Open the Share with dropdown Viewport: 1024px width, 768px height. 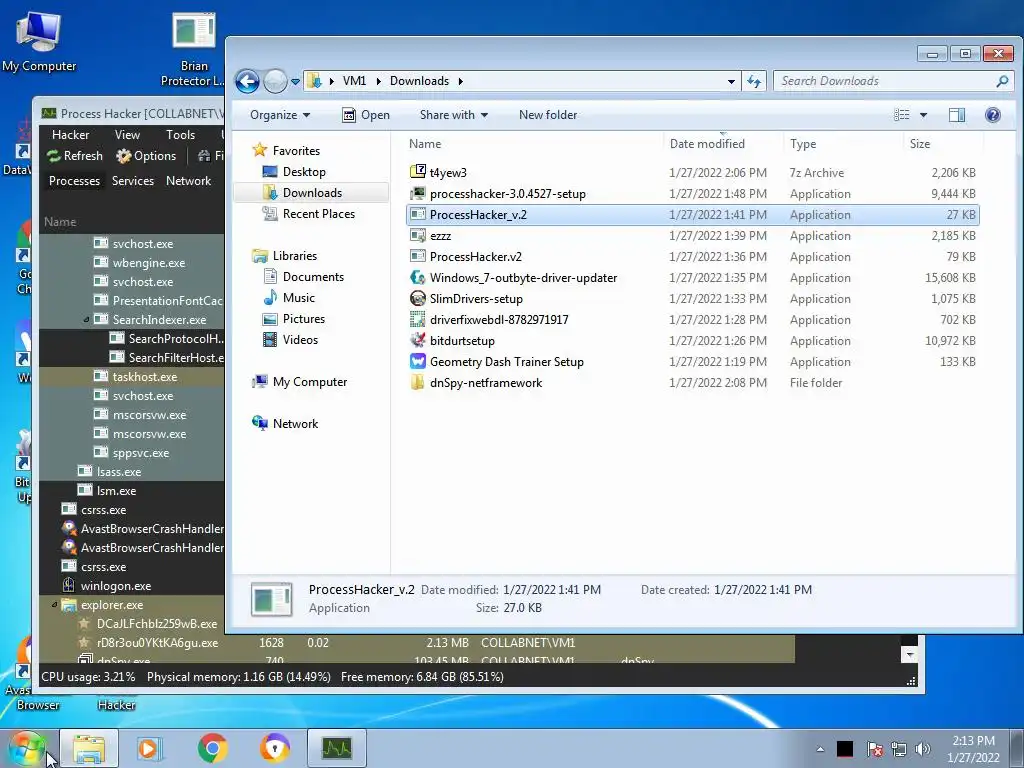(454, 115)
